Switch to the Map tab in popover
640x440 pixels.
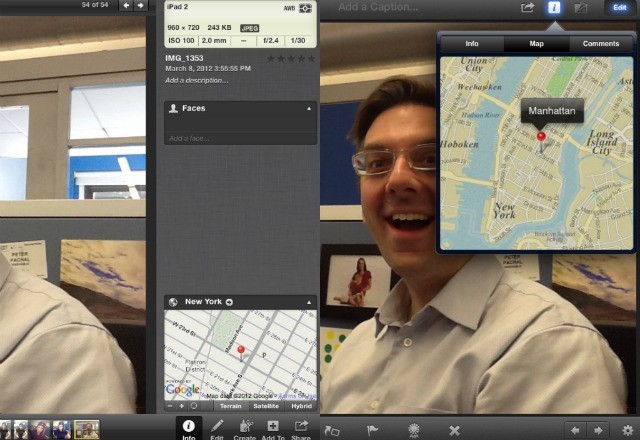click(x=536, y=44)
